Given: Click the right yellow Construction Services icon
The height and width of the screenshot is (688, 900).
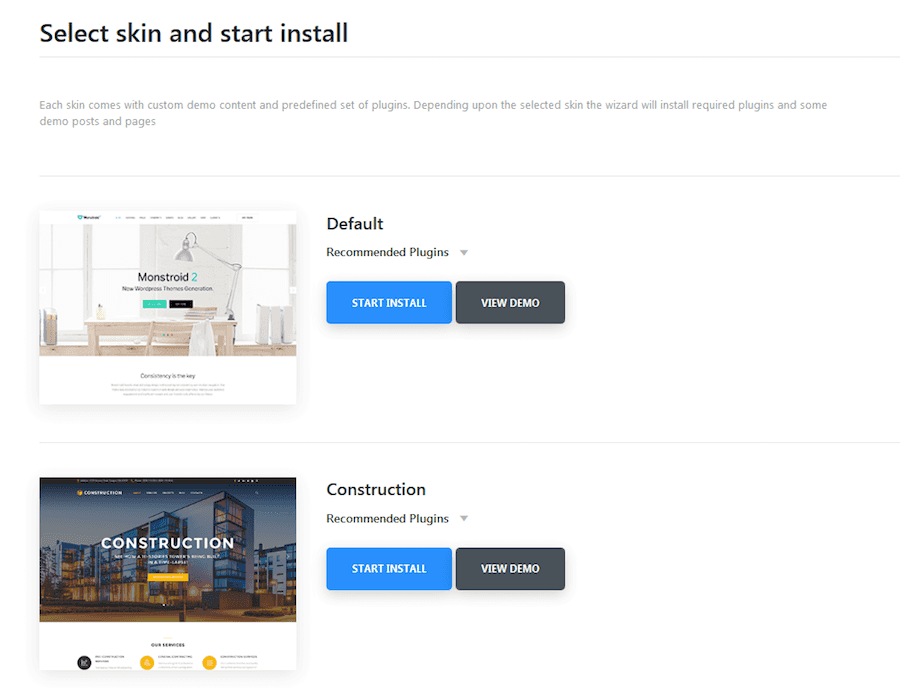Looking at the screenshot, I should pyautogui.click(x=210, y=662).
